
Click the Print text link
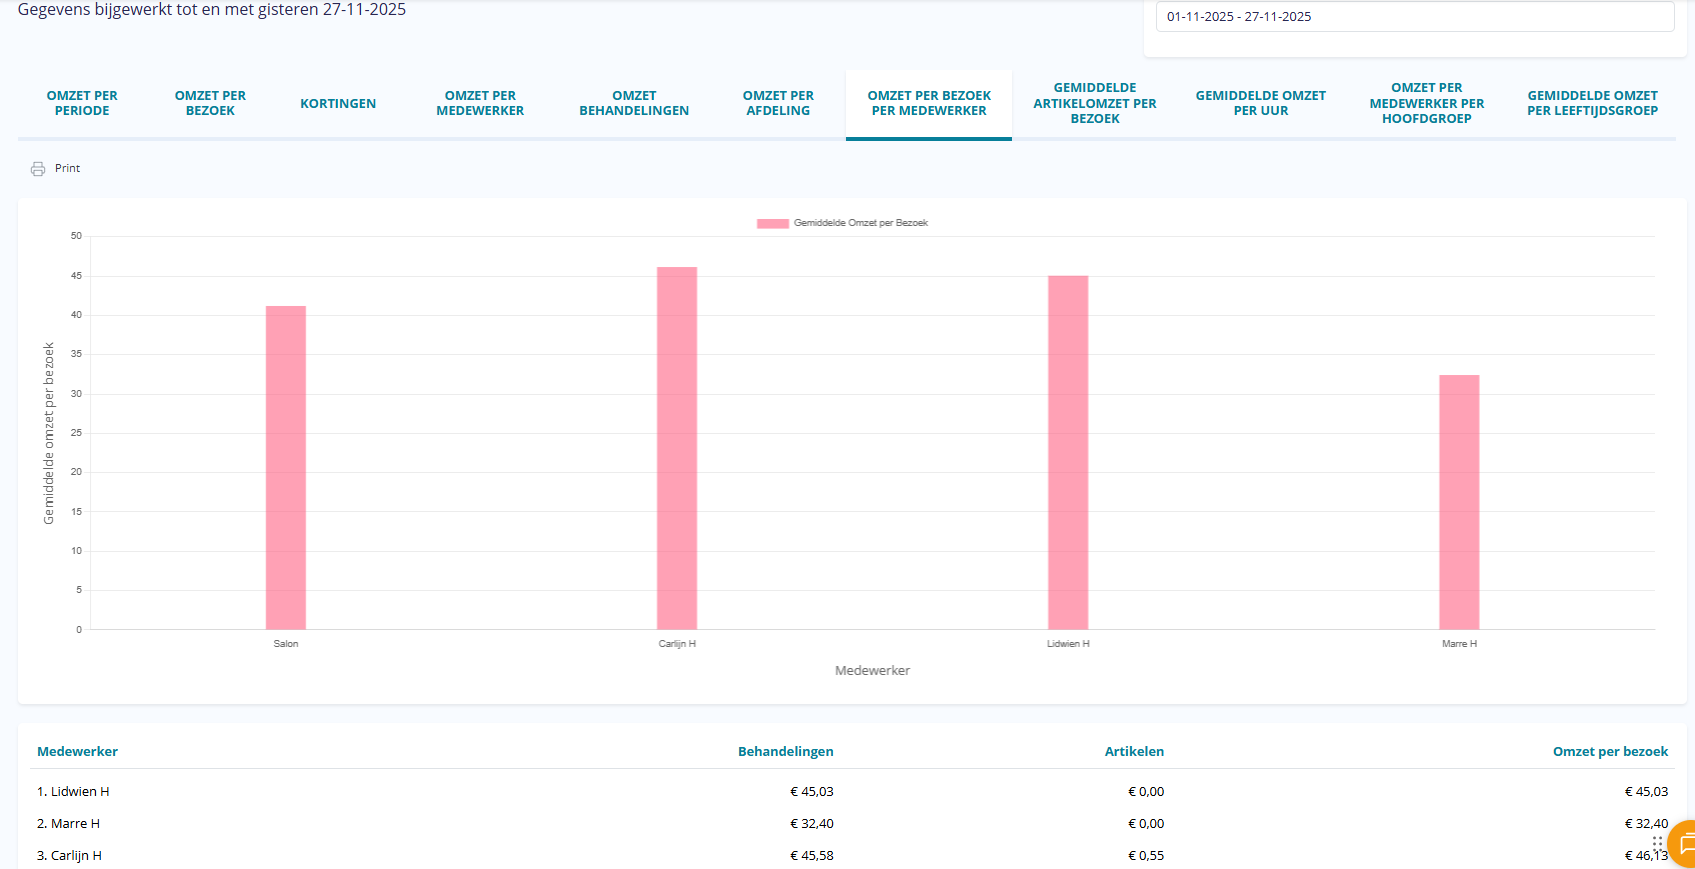point(67,169)
